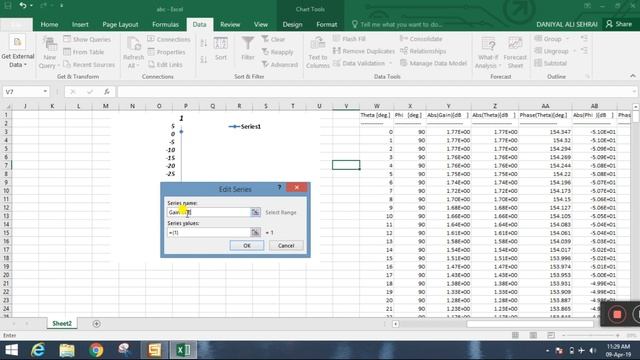Click the Connections button
This screenshot has height=360, width=640.
(x=169, y=39)
